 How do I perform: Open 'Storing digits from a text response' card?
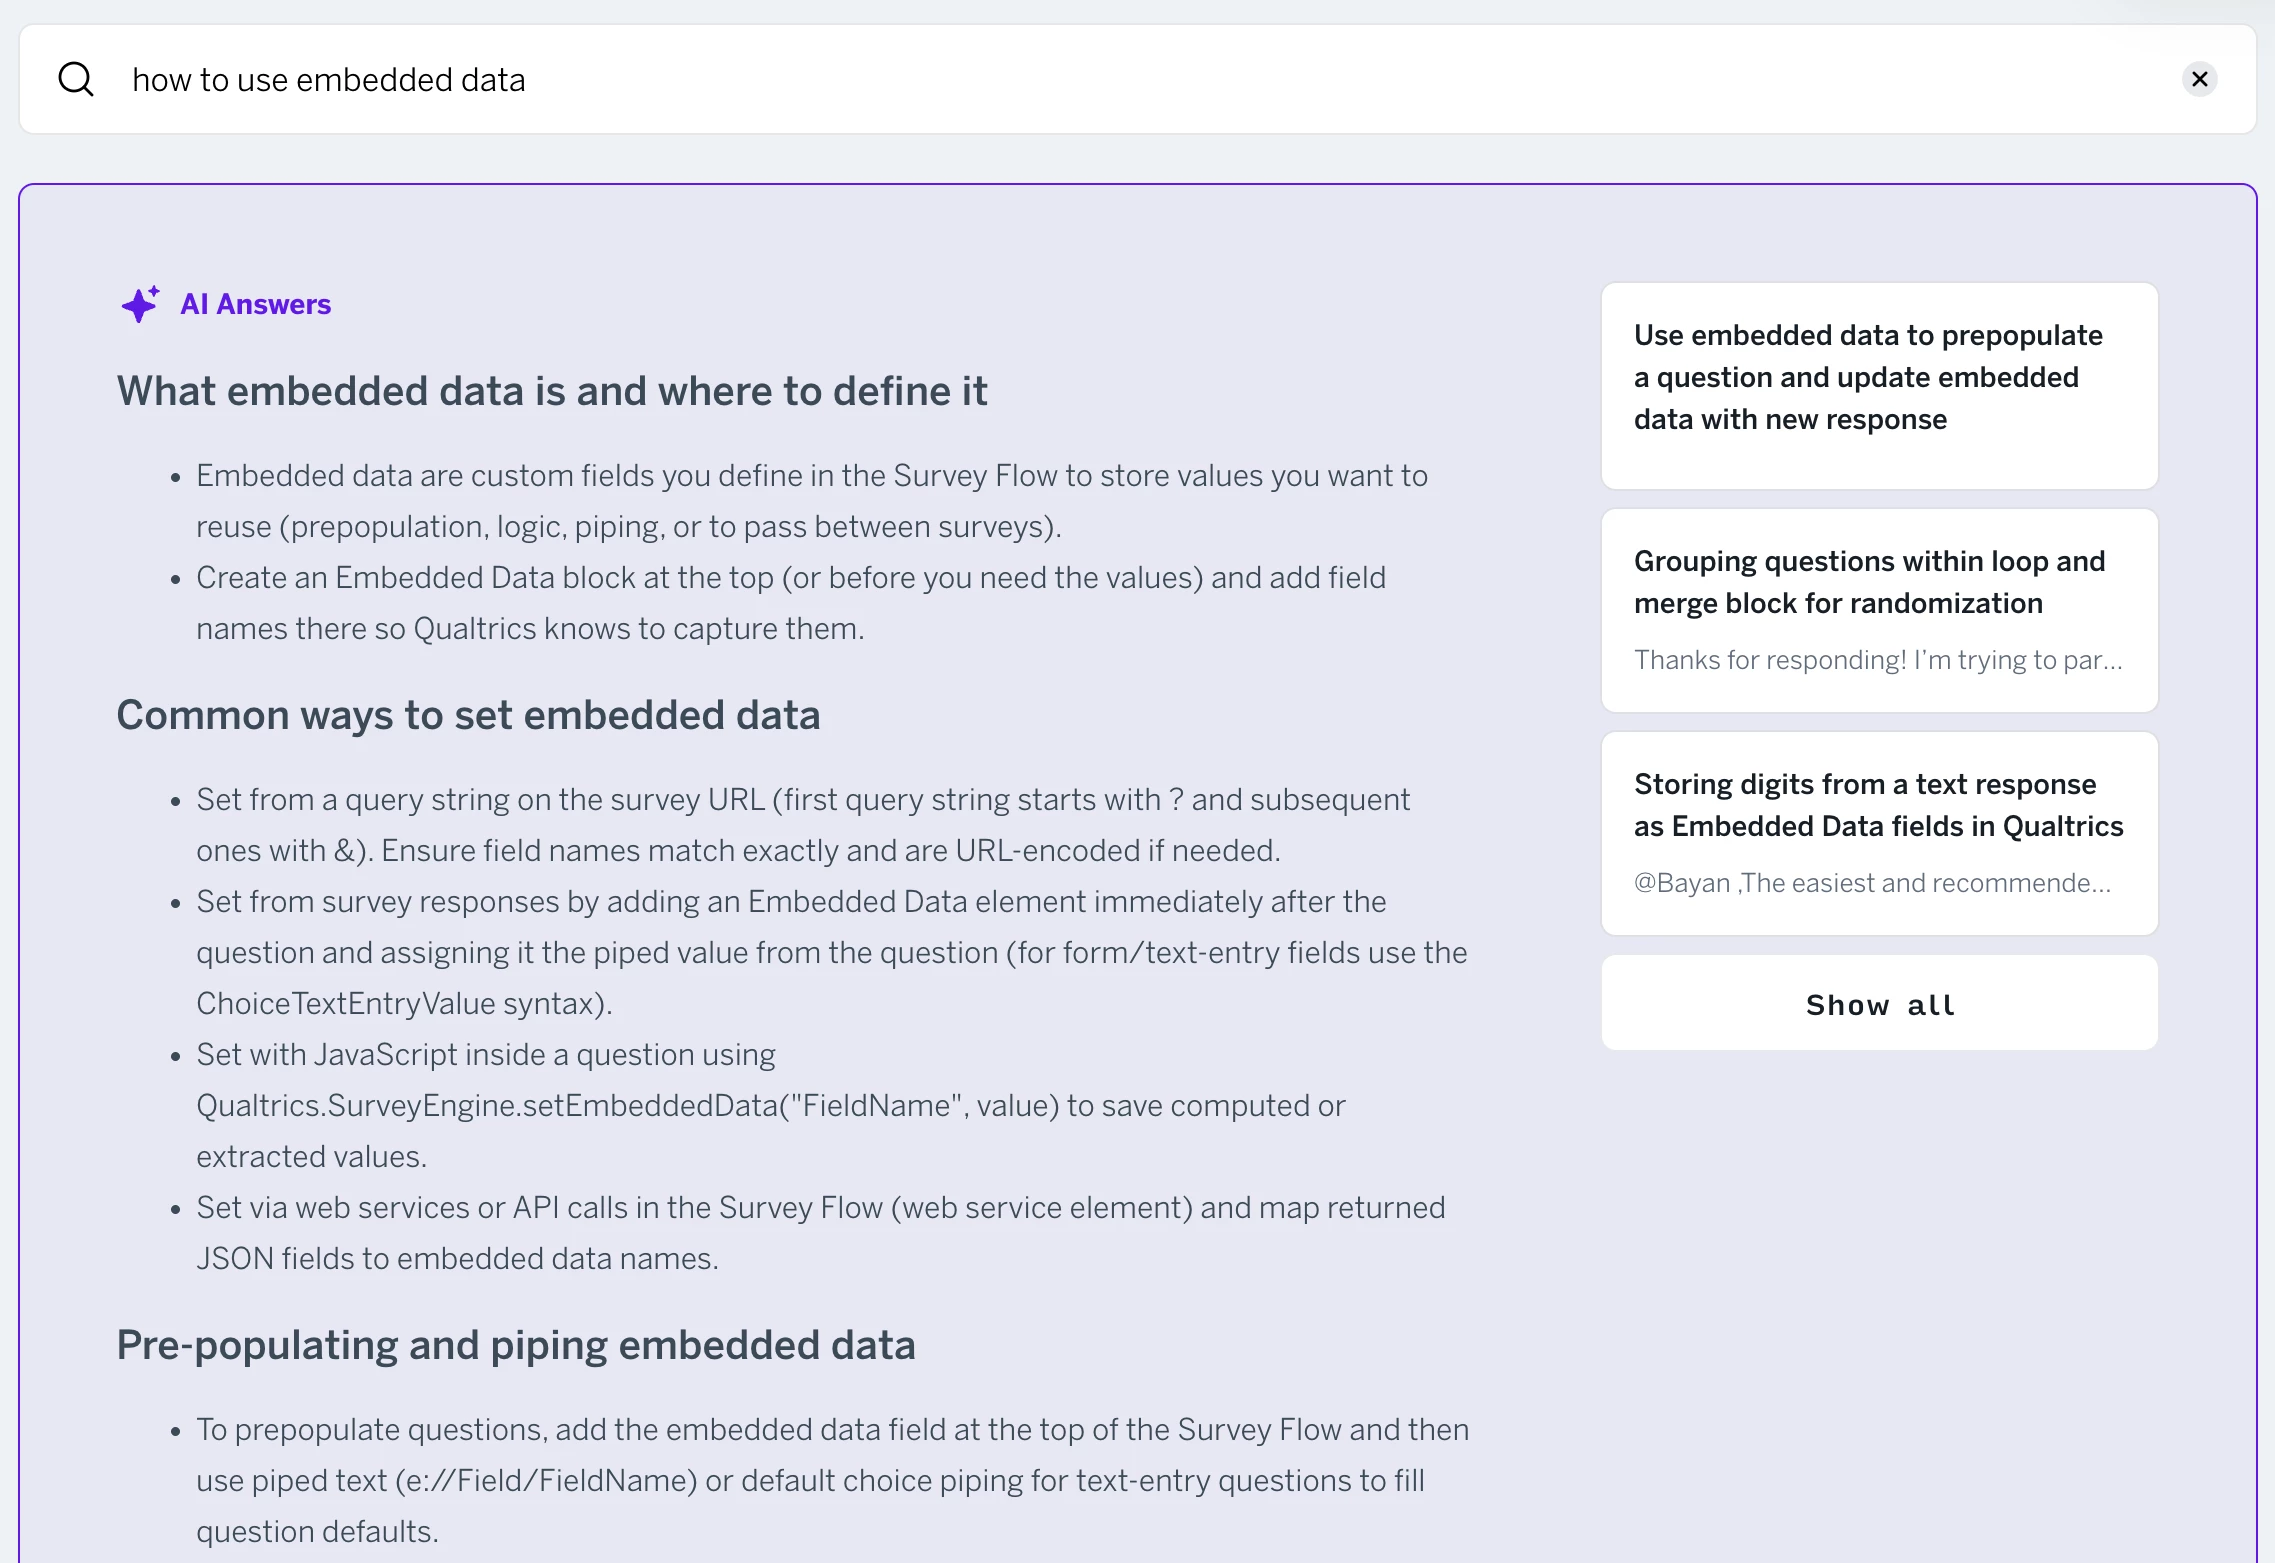coord(1878,805)
